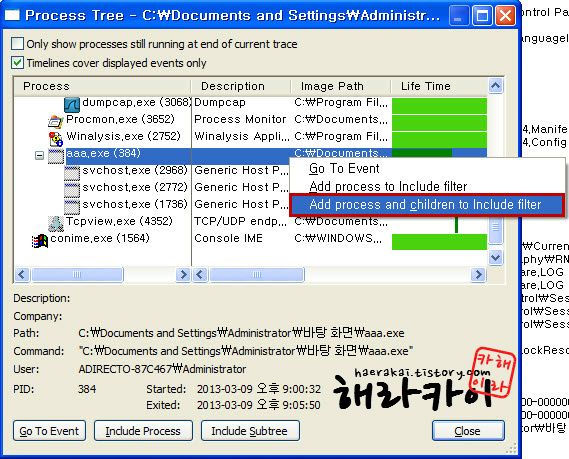569x459 pixels.
Task: Sort by the Process column header
Action: (102, 86)
